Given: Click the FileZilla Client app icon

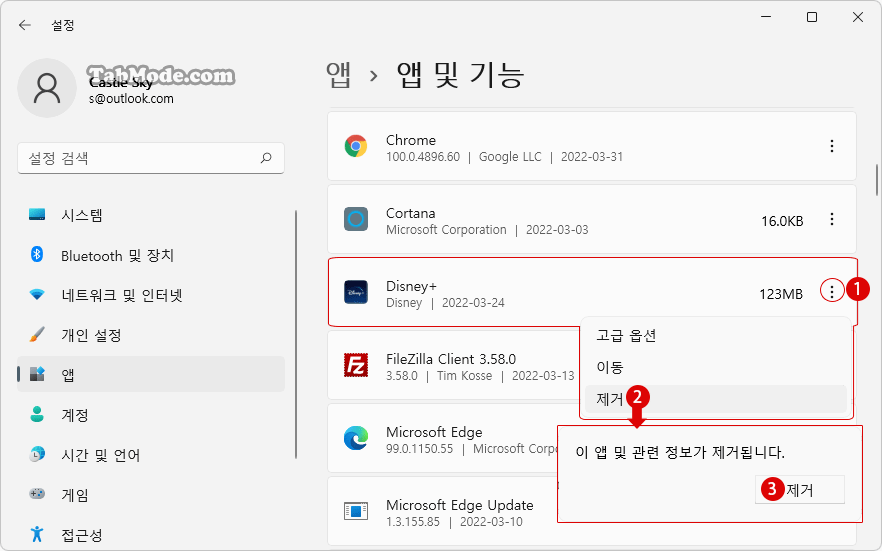Looking at the screenshot, I should 356,365.
